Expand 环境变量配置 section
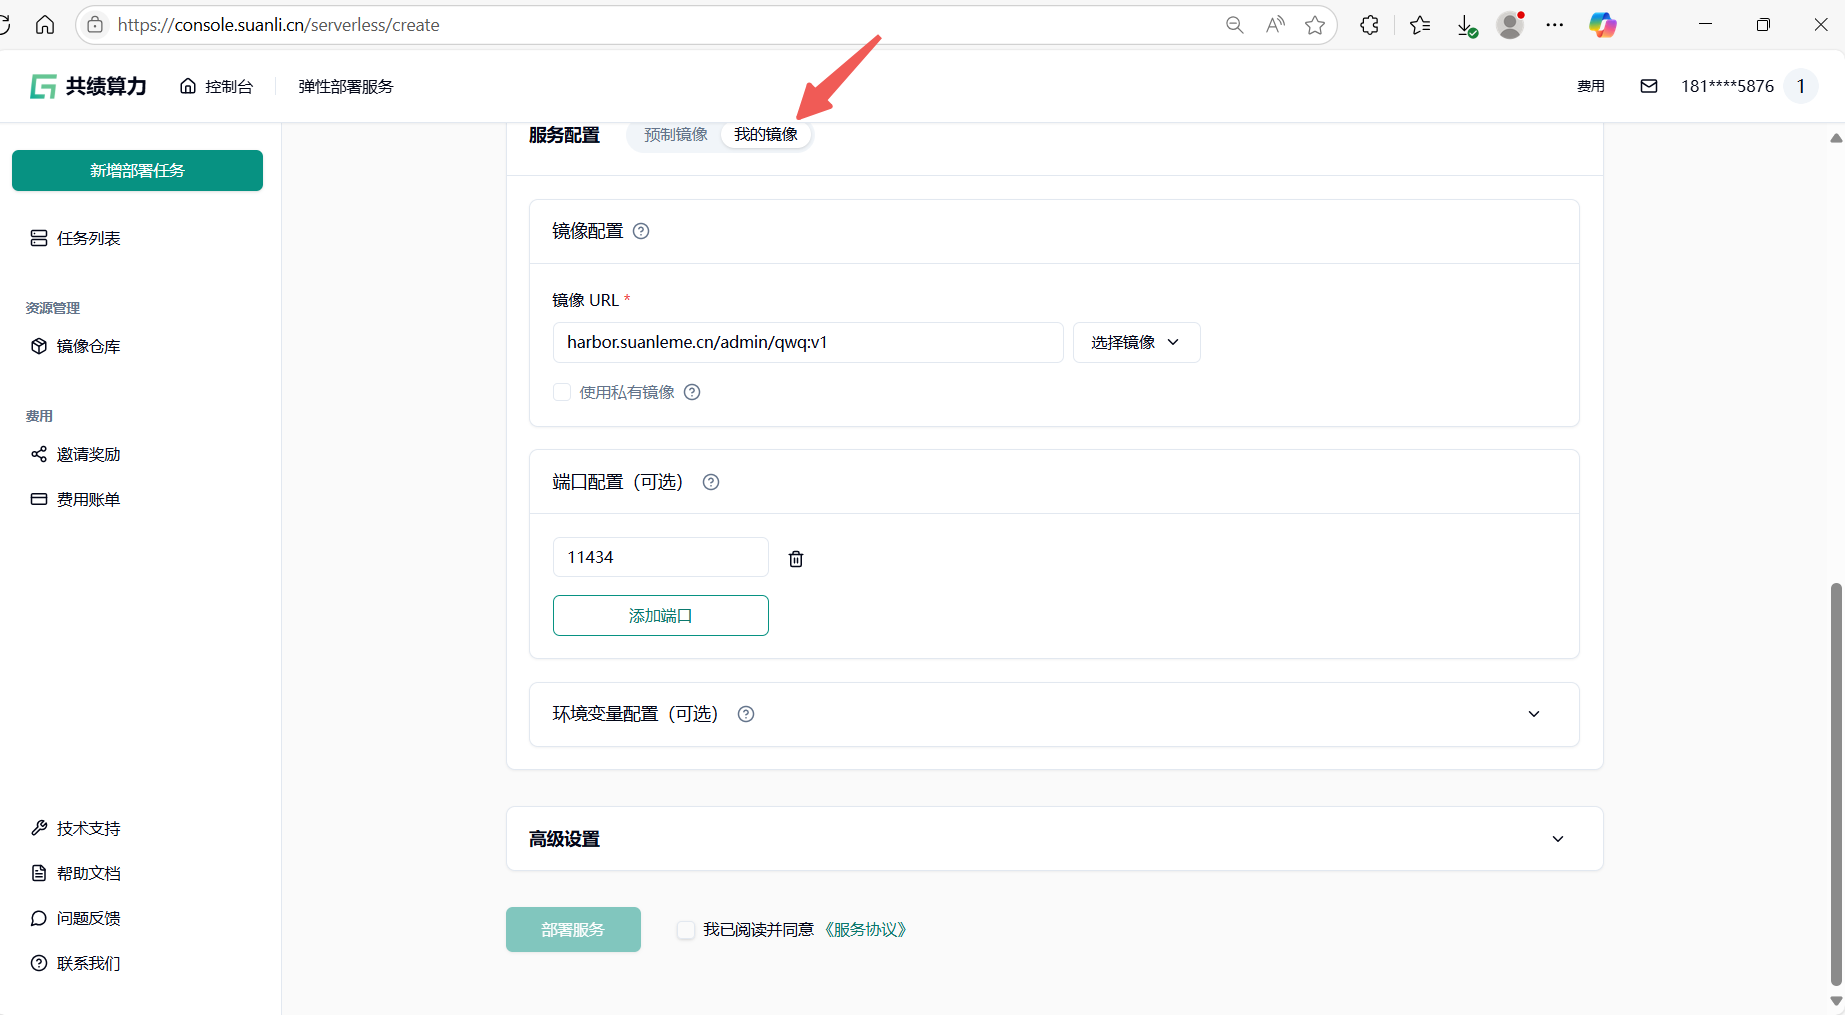The width and height of the screenshot is (1845, 1015). click(1533, 714)
